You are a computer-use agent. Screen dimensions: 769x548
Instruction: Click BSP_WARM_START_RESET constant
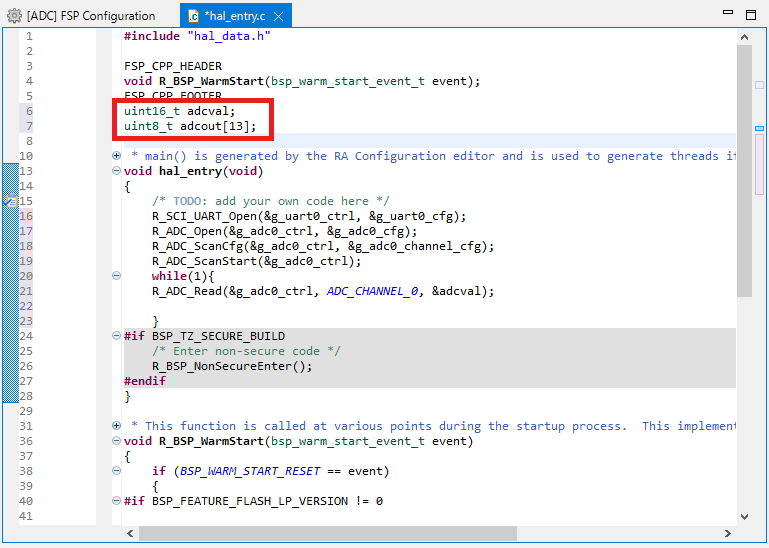point(250,471)
